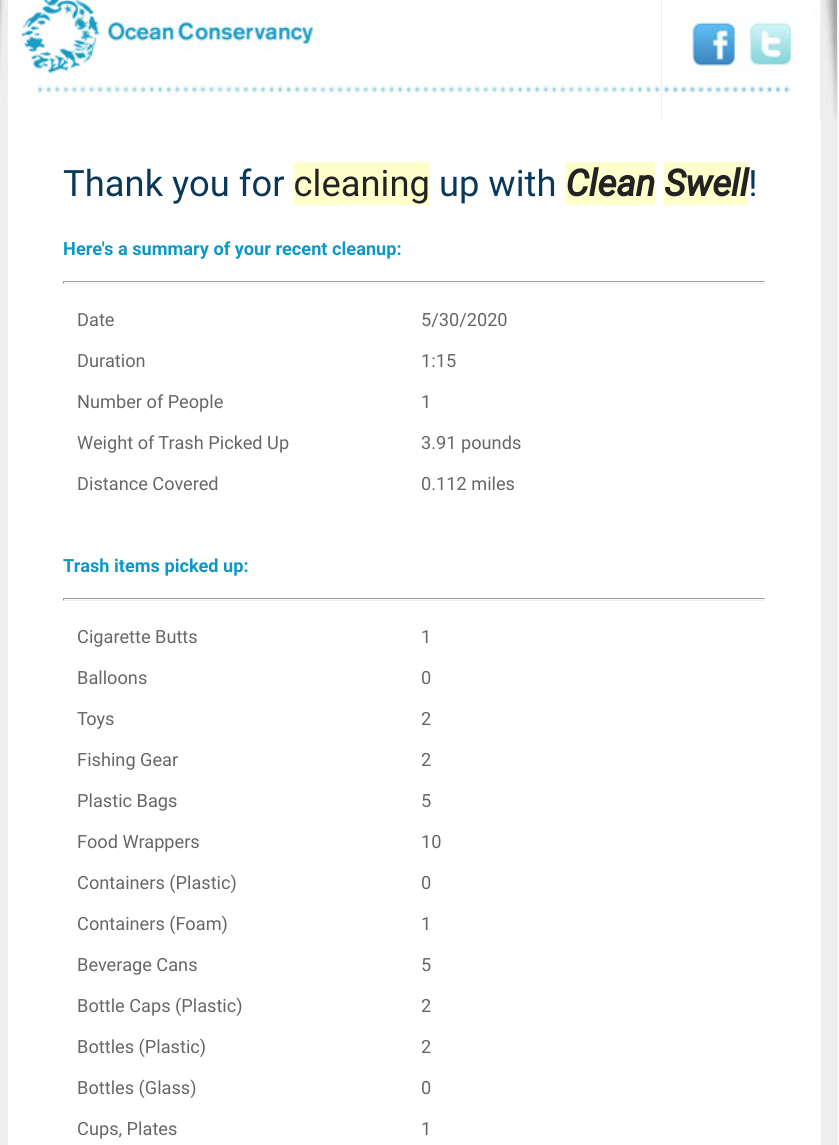Open the Twitter bird icon link
Image resolution: width=839 pixels, height=1145 pixels.
pos(770,44)
